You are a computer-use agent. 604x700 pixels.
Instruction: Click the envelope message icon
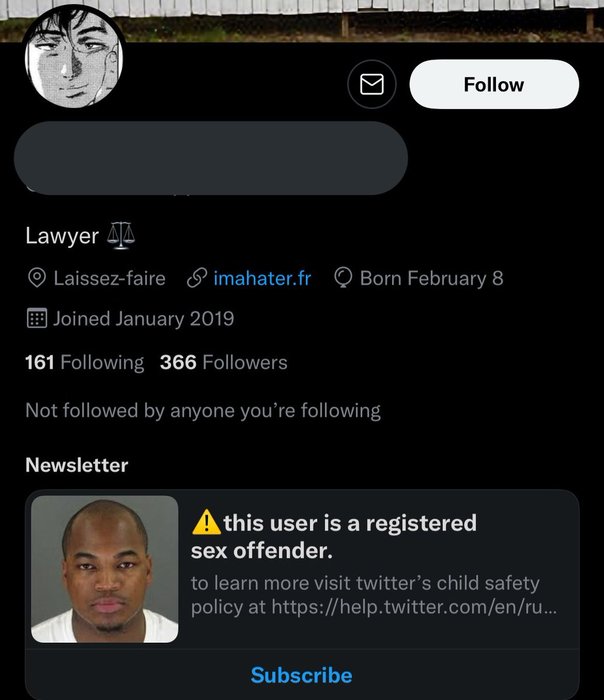click(372, 85)
